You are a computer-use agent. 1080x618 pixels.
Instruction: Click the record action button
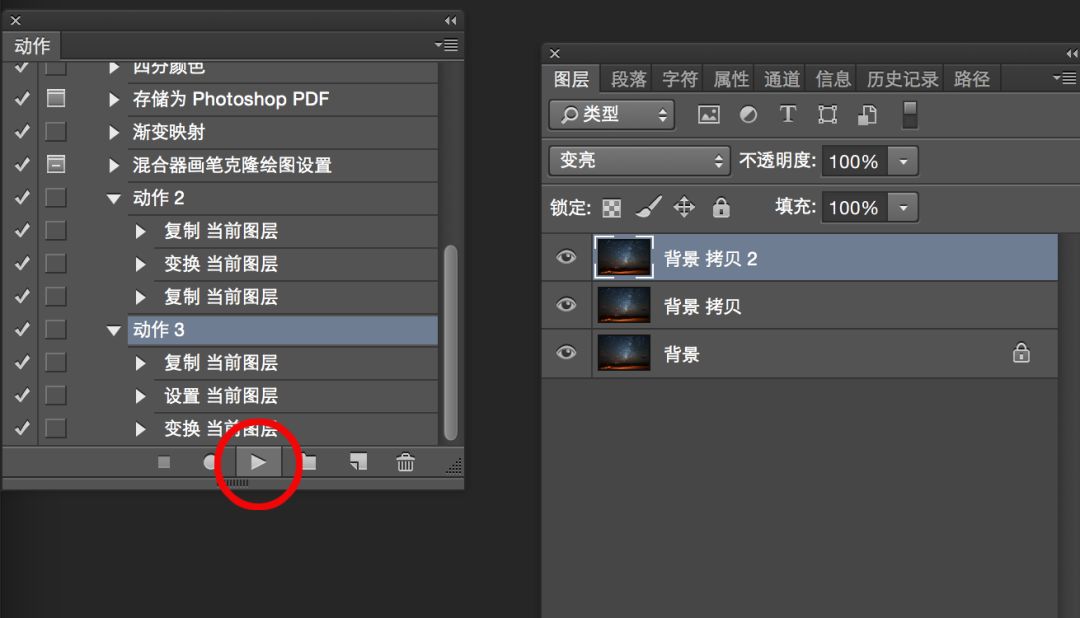pyautogui.click(x=209, y=462)
